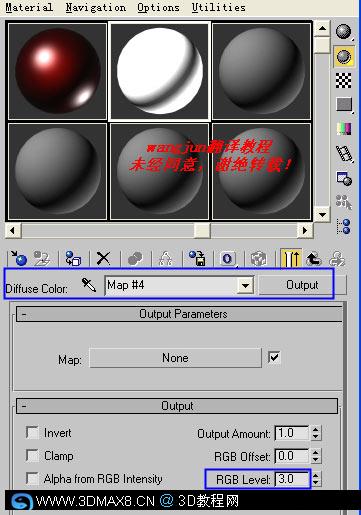This screenshot has height=515, width=361.
Task: Collapse the Output Parameters rollout
Action: pos(179,314)
